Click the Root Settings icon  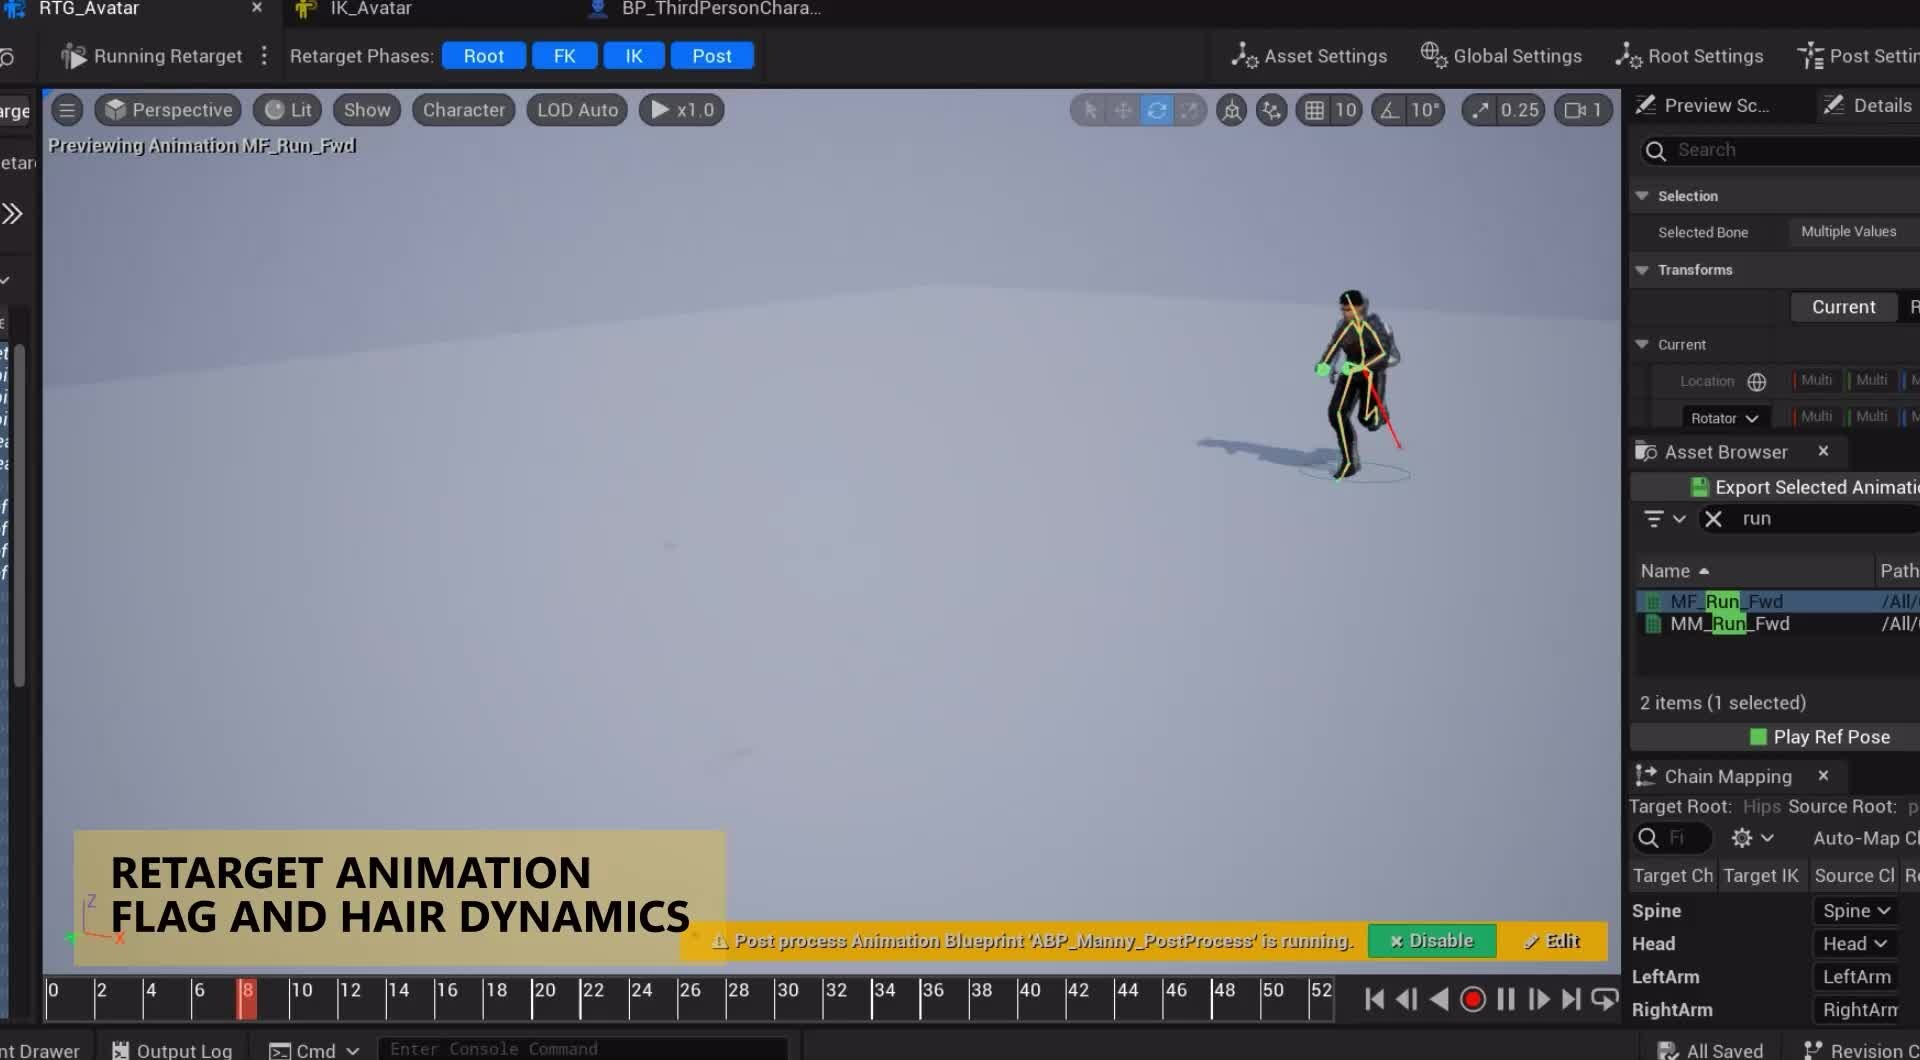1627,56
